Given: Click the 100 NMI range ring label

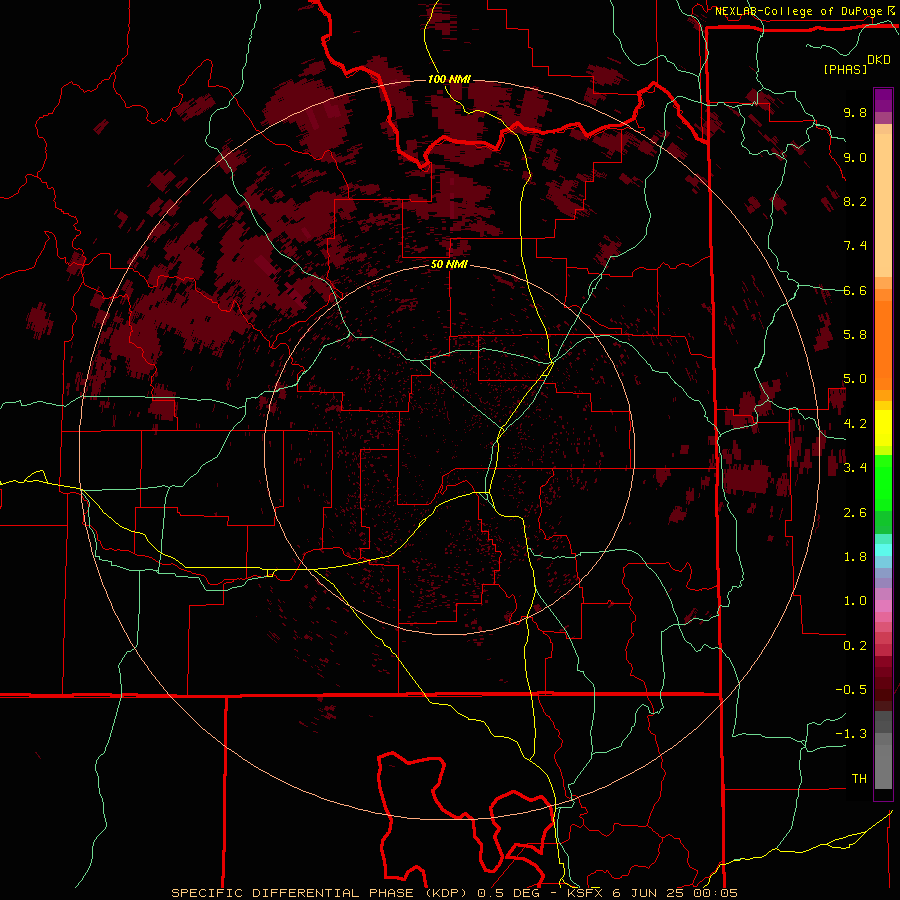Looking at the screenshot, I should [x=449, y=79].
